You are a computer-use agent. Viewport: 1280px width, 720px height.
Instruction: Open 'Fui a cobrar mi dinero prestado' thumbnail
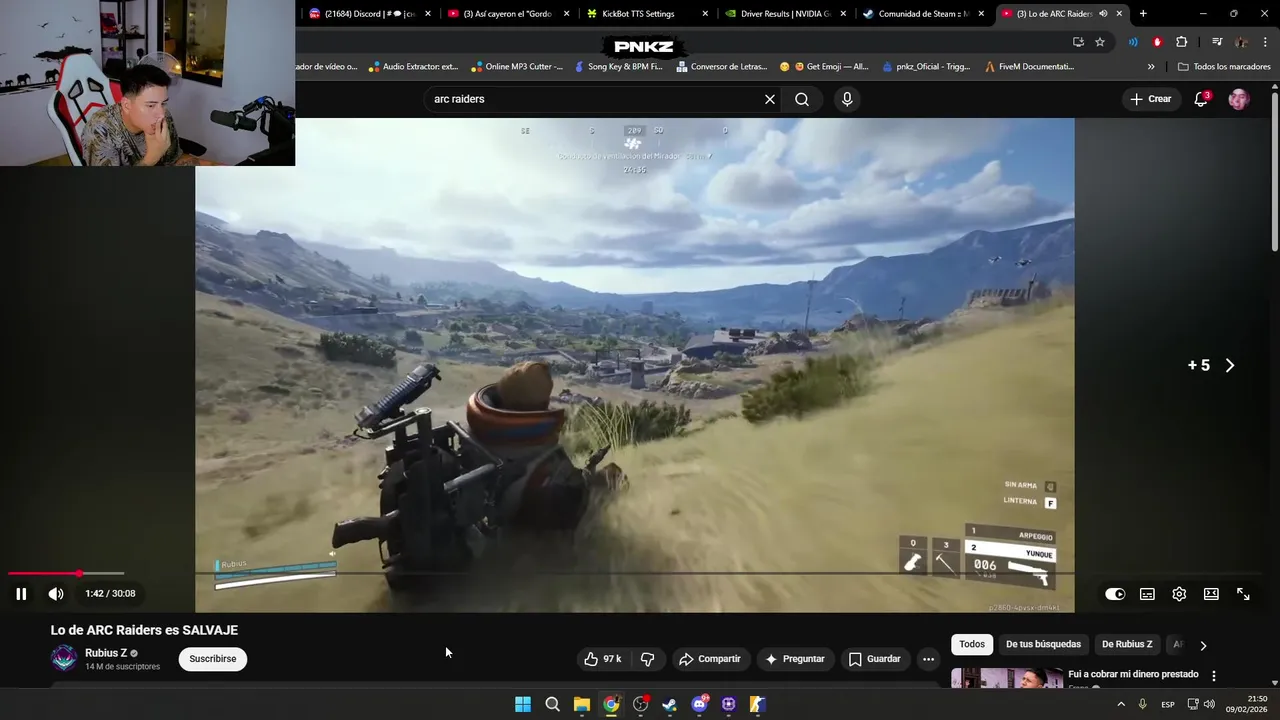[1007, 678]
